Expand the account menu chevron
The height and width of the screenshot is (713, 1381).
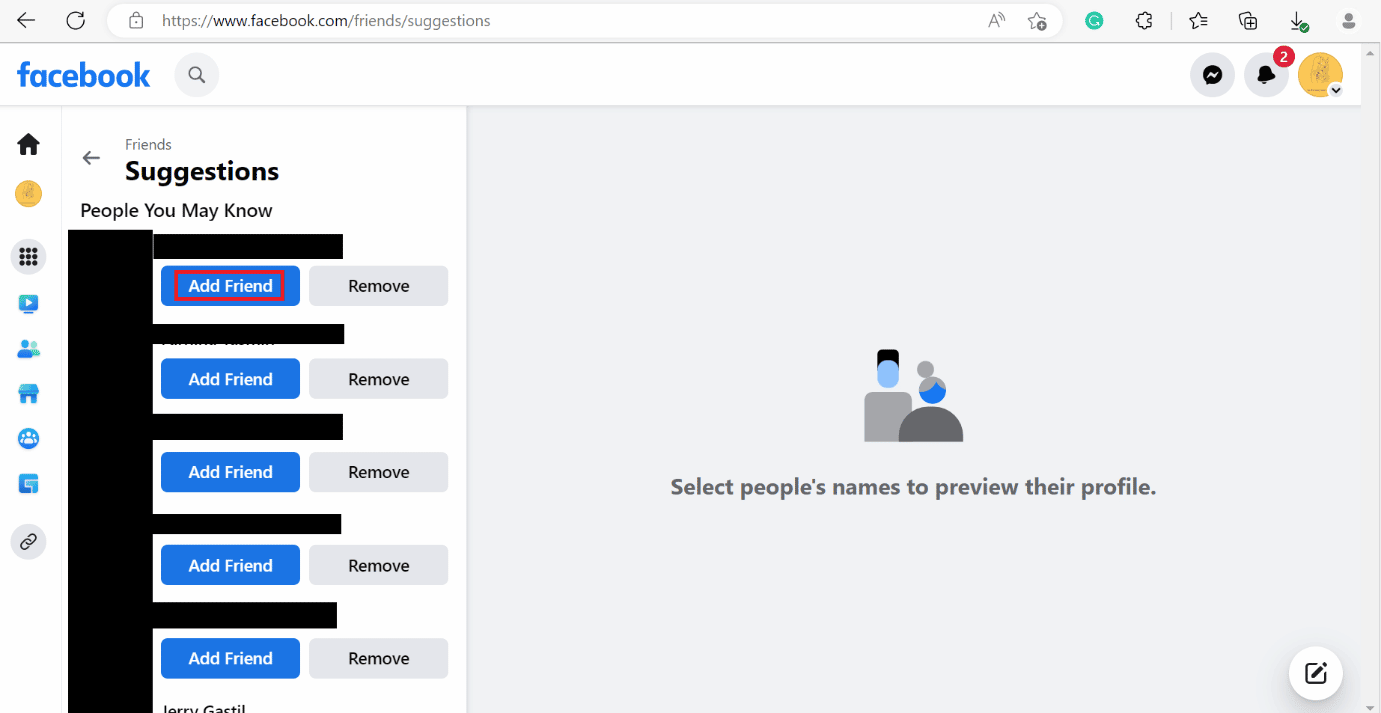pos(1336,89)
